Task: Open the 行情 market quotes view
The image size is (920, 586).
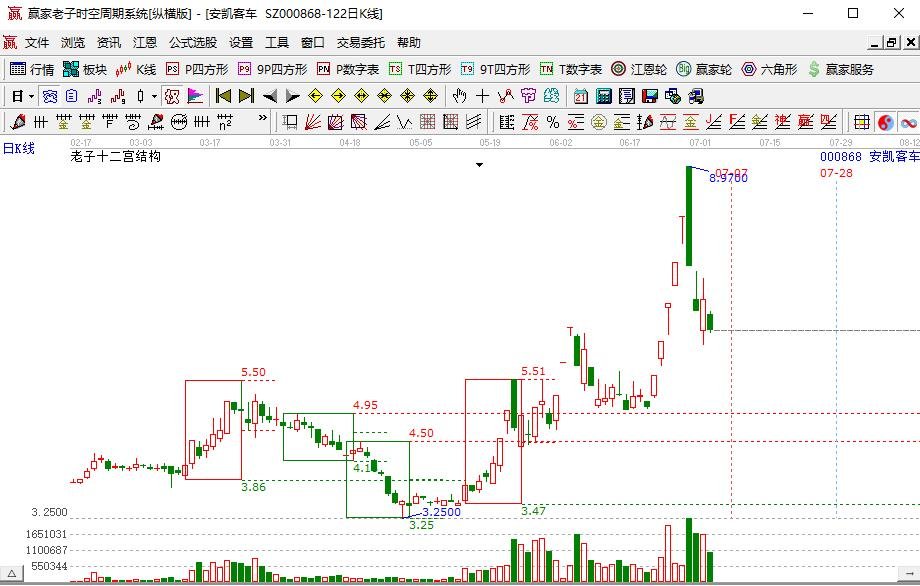Action: point(32,69)
